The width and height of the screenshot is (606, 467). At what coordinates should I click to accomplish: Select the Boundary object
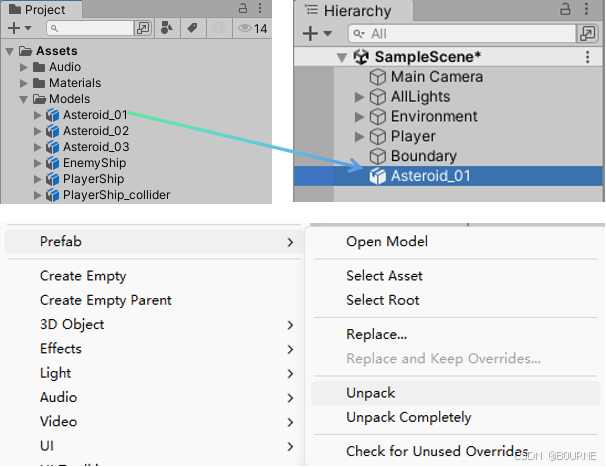pyautogui.click(x=424, y=156)
